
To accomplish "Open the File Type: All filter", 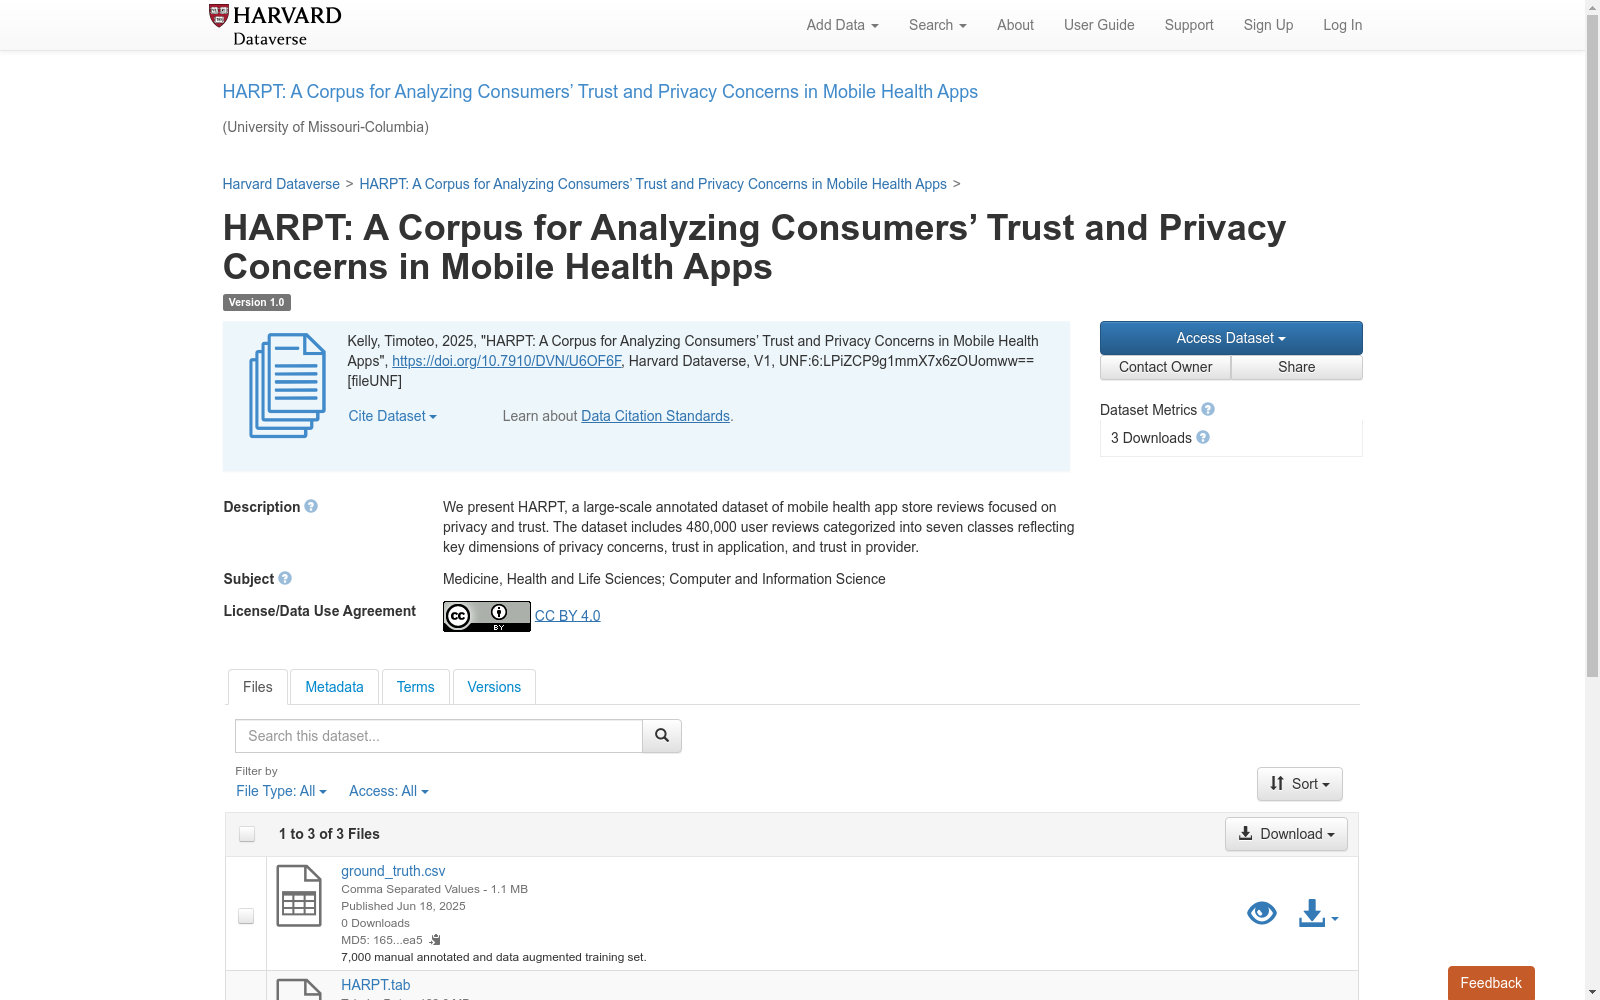I will point(281,791).
